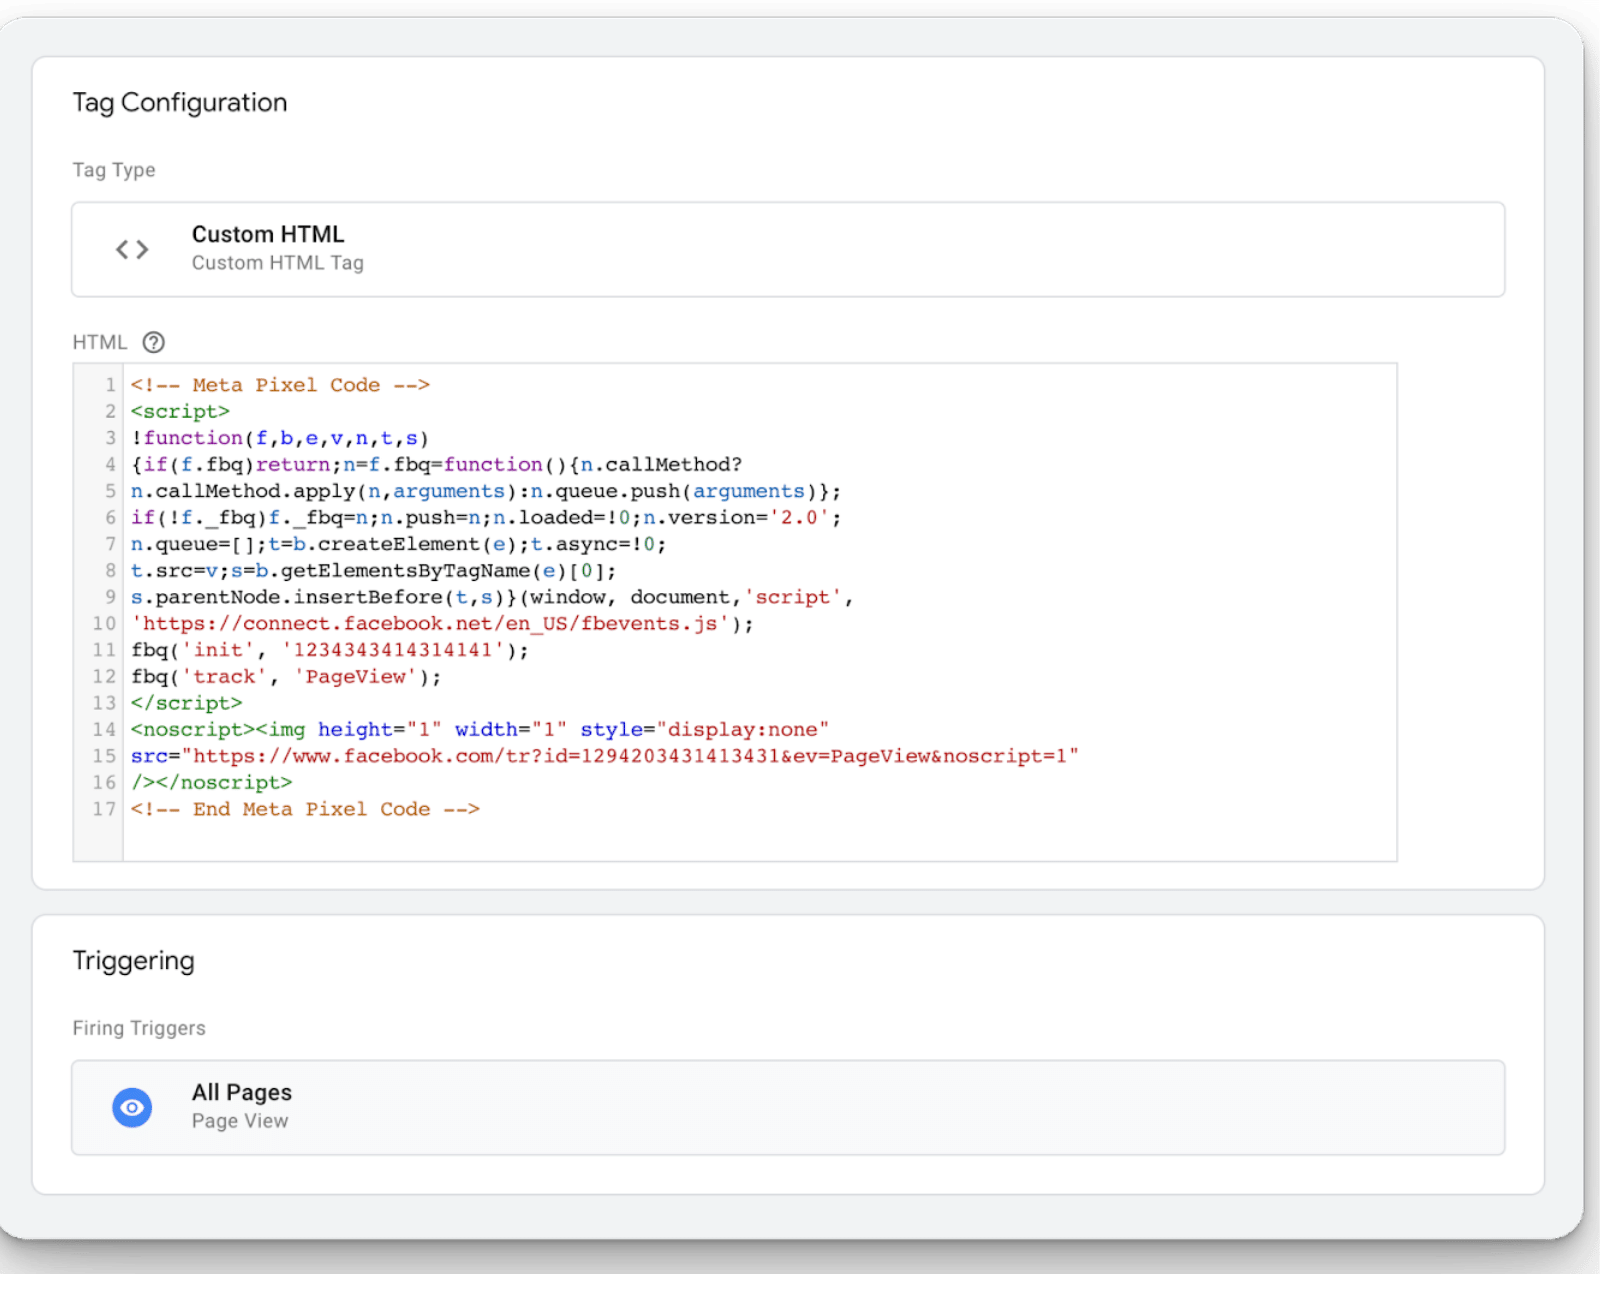Click the opening <script> tag line
1600x1292 pixels.
pyautogui.click(x=180, y=412)
